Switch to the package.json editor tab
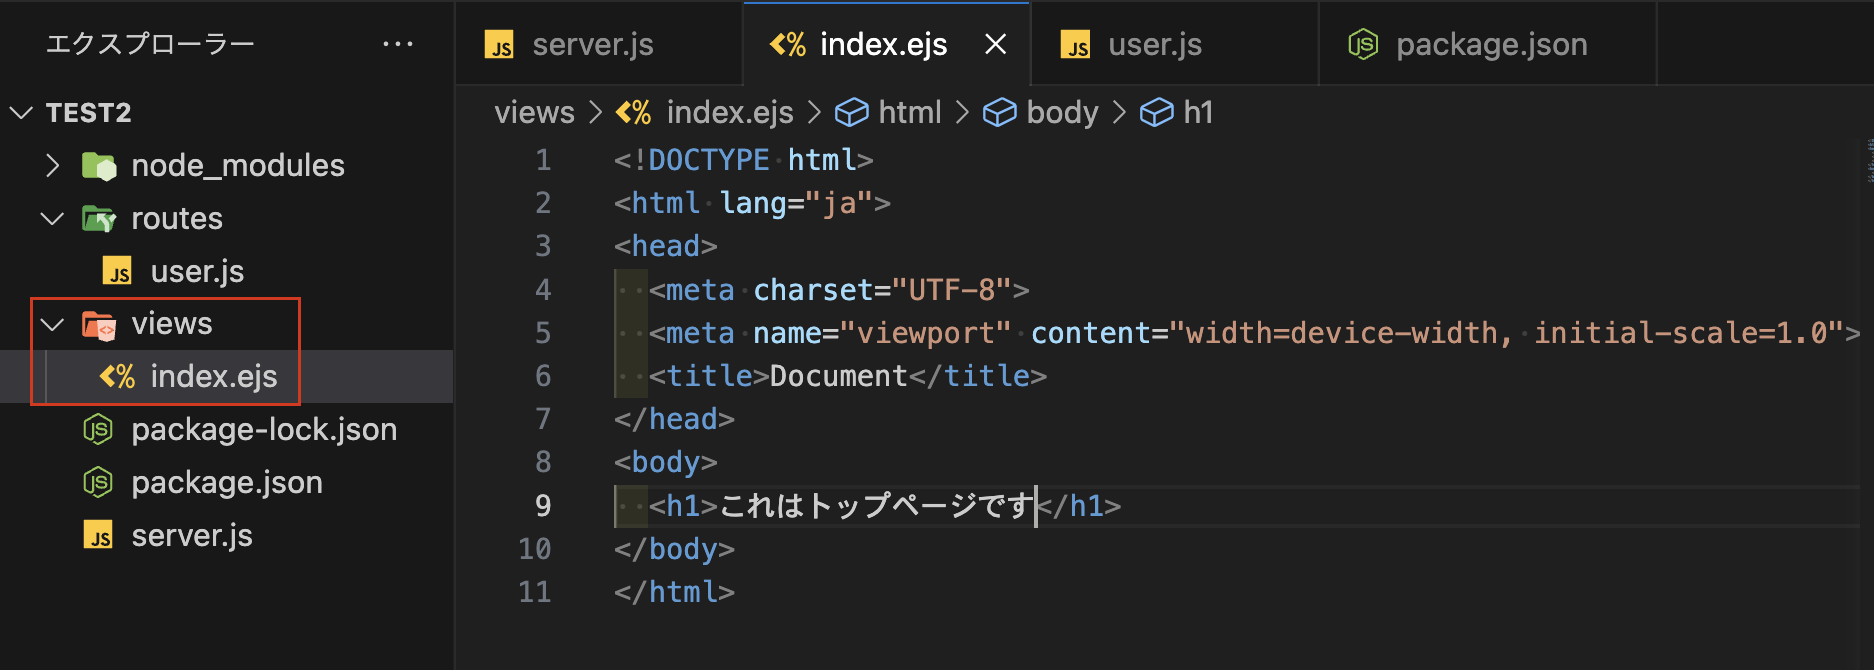The width and height of the screenshot is (1874, 670). click(1488, 44)
